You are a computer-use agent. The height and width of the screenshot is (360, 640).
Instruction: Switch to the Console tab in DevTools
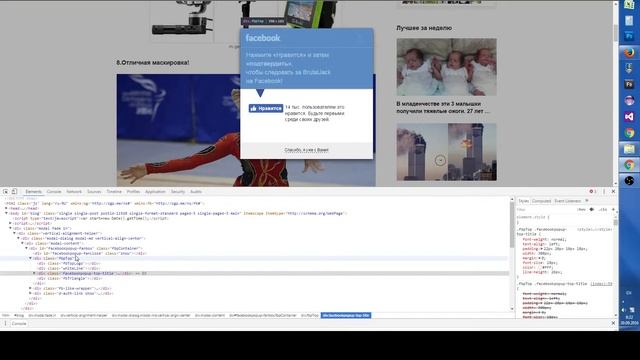[54, 191]
